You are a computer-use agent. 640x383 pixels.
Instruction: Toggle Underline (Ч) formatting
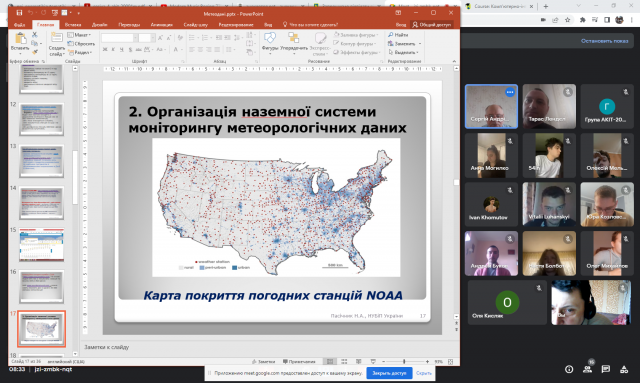[122, 49]
